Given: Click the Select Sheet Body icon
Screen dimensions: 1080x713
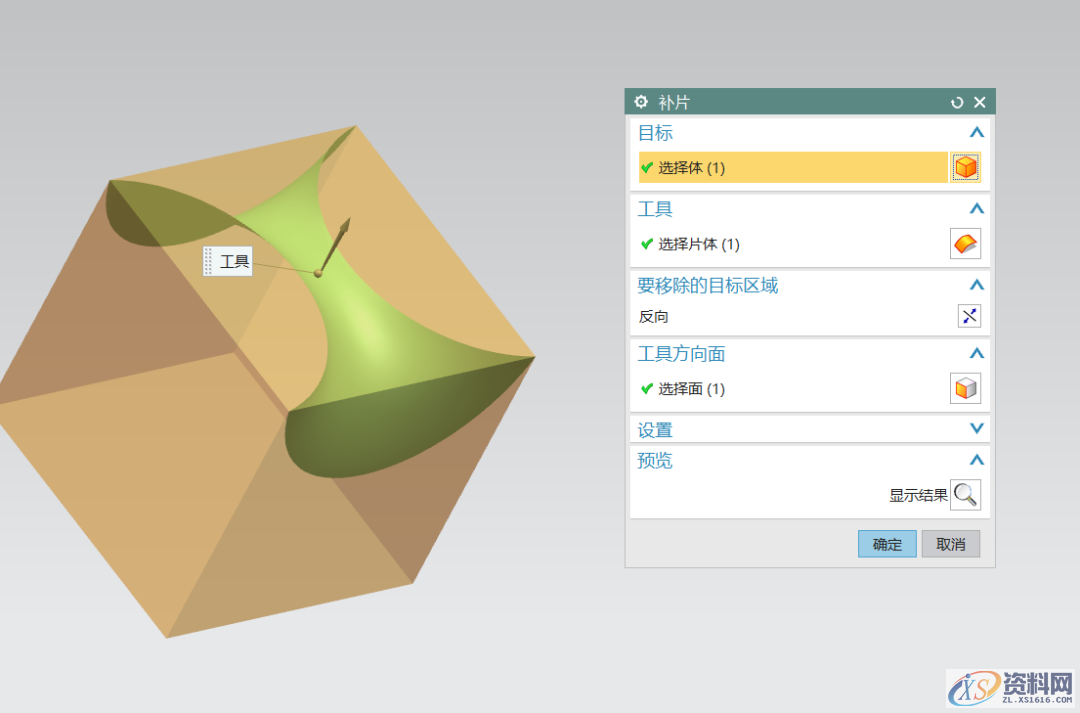Looking at the screenshot, I should [x=965, y=244].
